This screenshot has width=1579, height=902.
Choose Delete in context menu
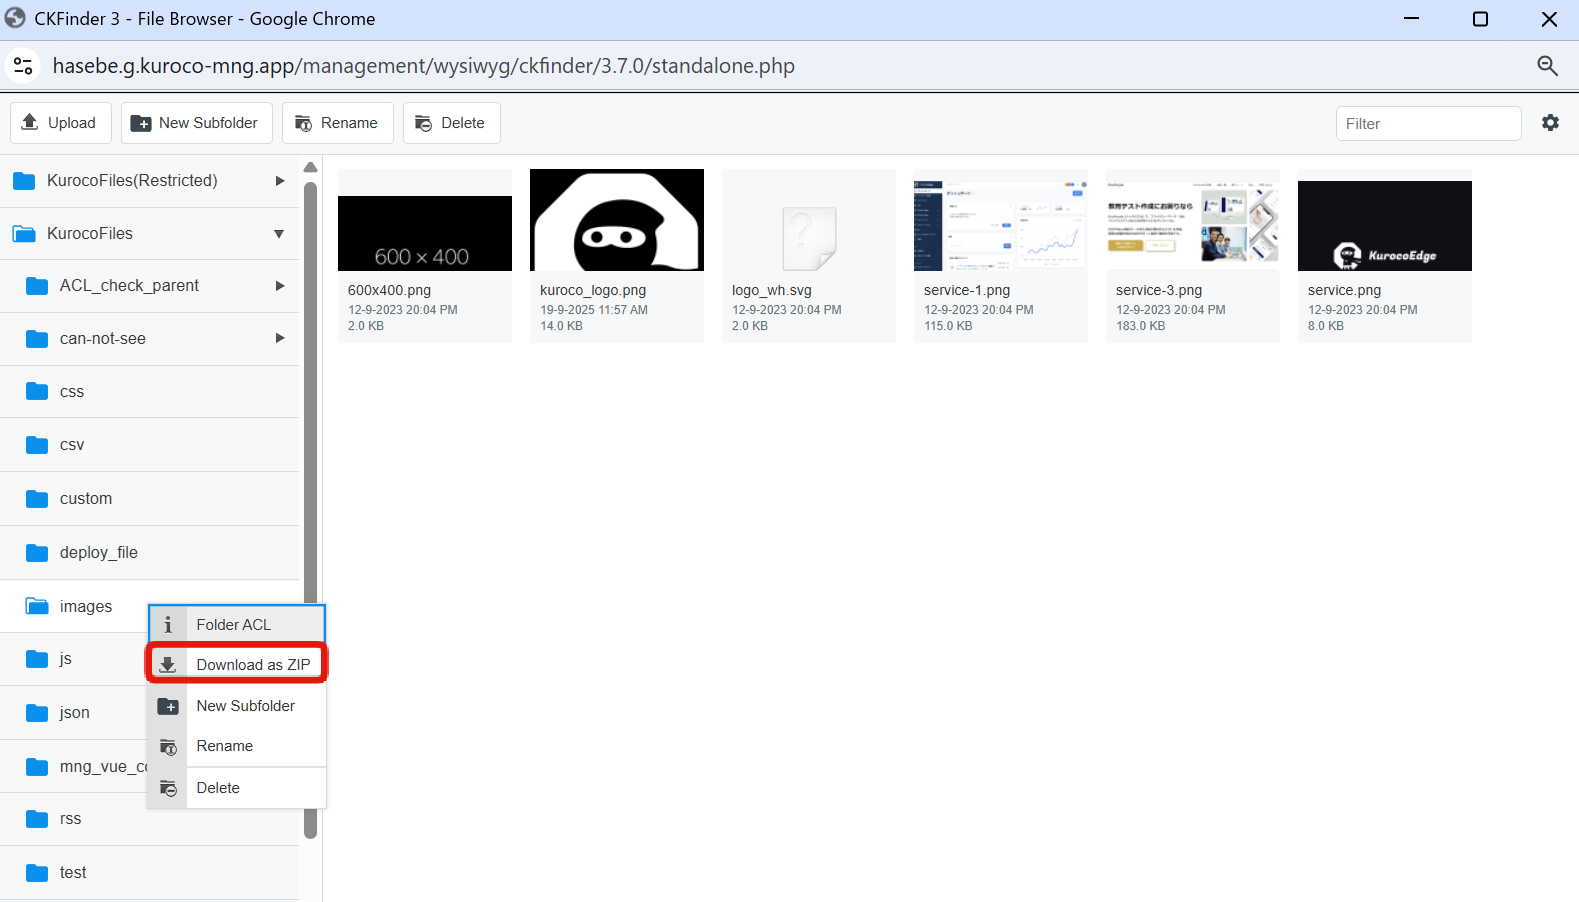pos(237,788)
